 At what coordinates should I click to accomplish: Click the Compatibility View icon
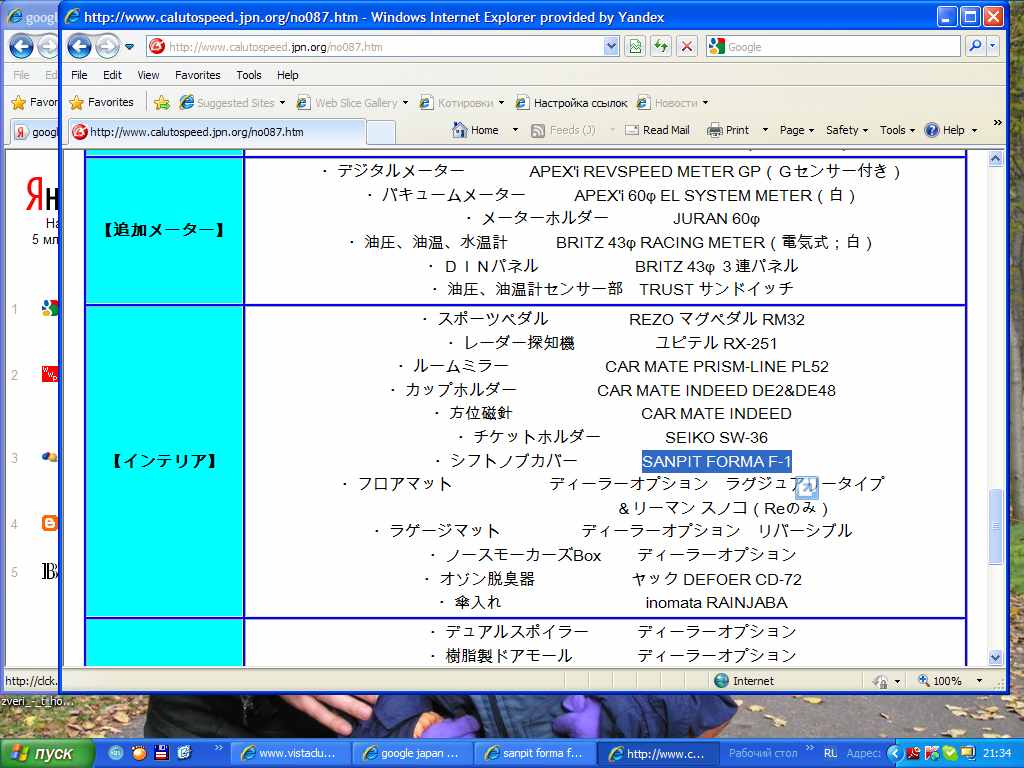635,46
